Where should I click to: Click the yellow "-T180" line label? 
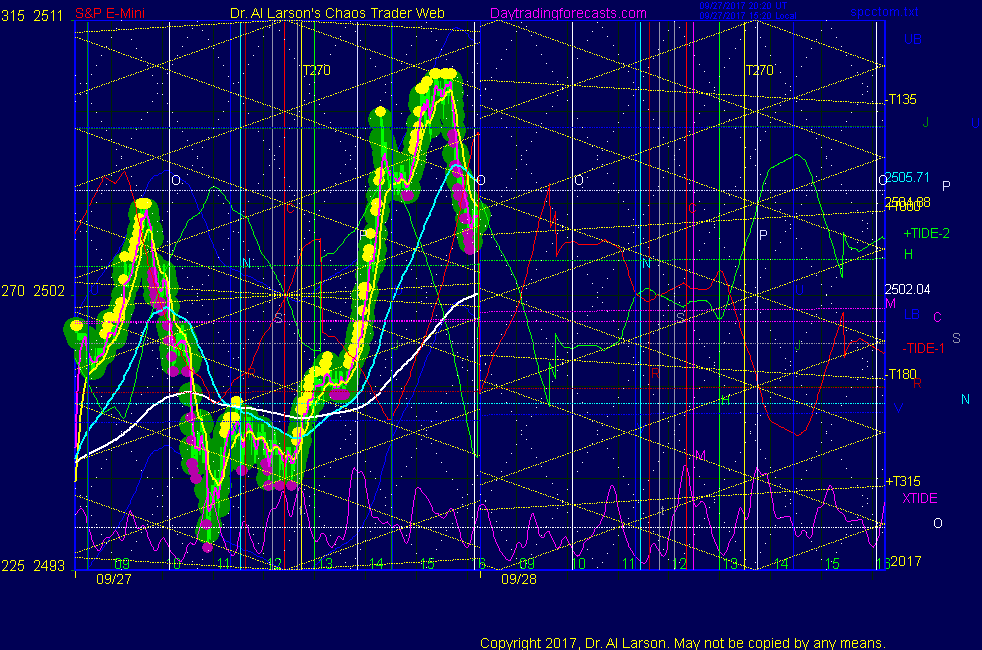901,374
